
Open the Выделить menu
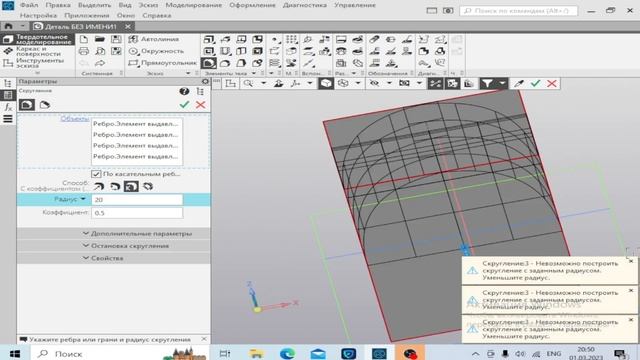click(x=95, y=5)
